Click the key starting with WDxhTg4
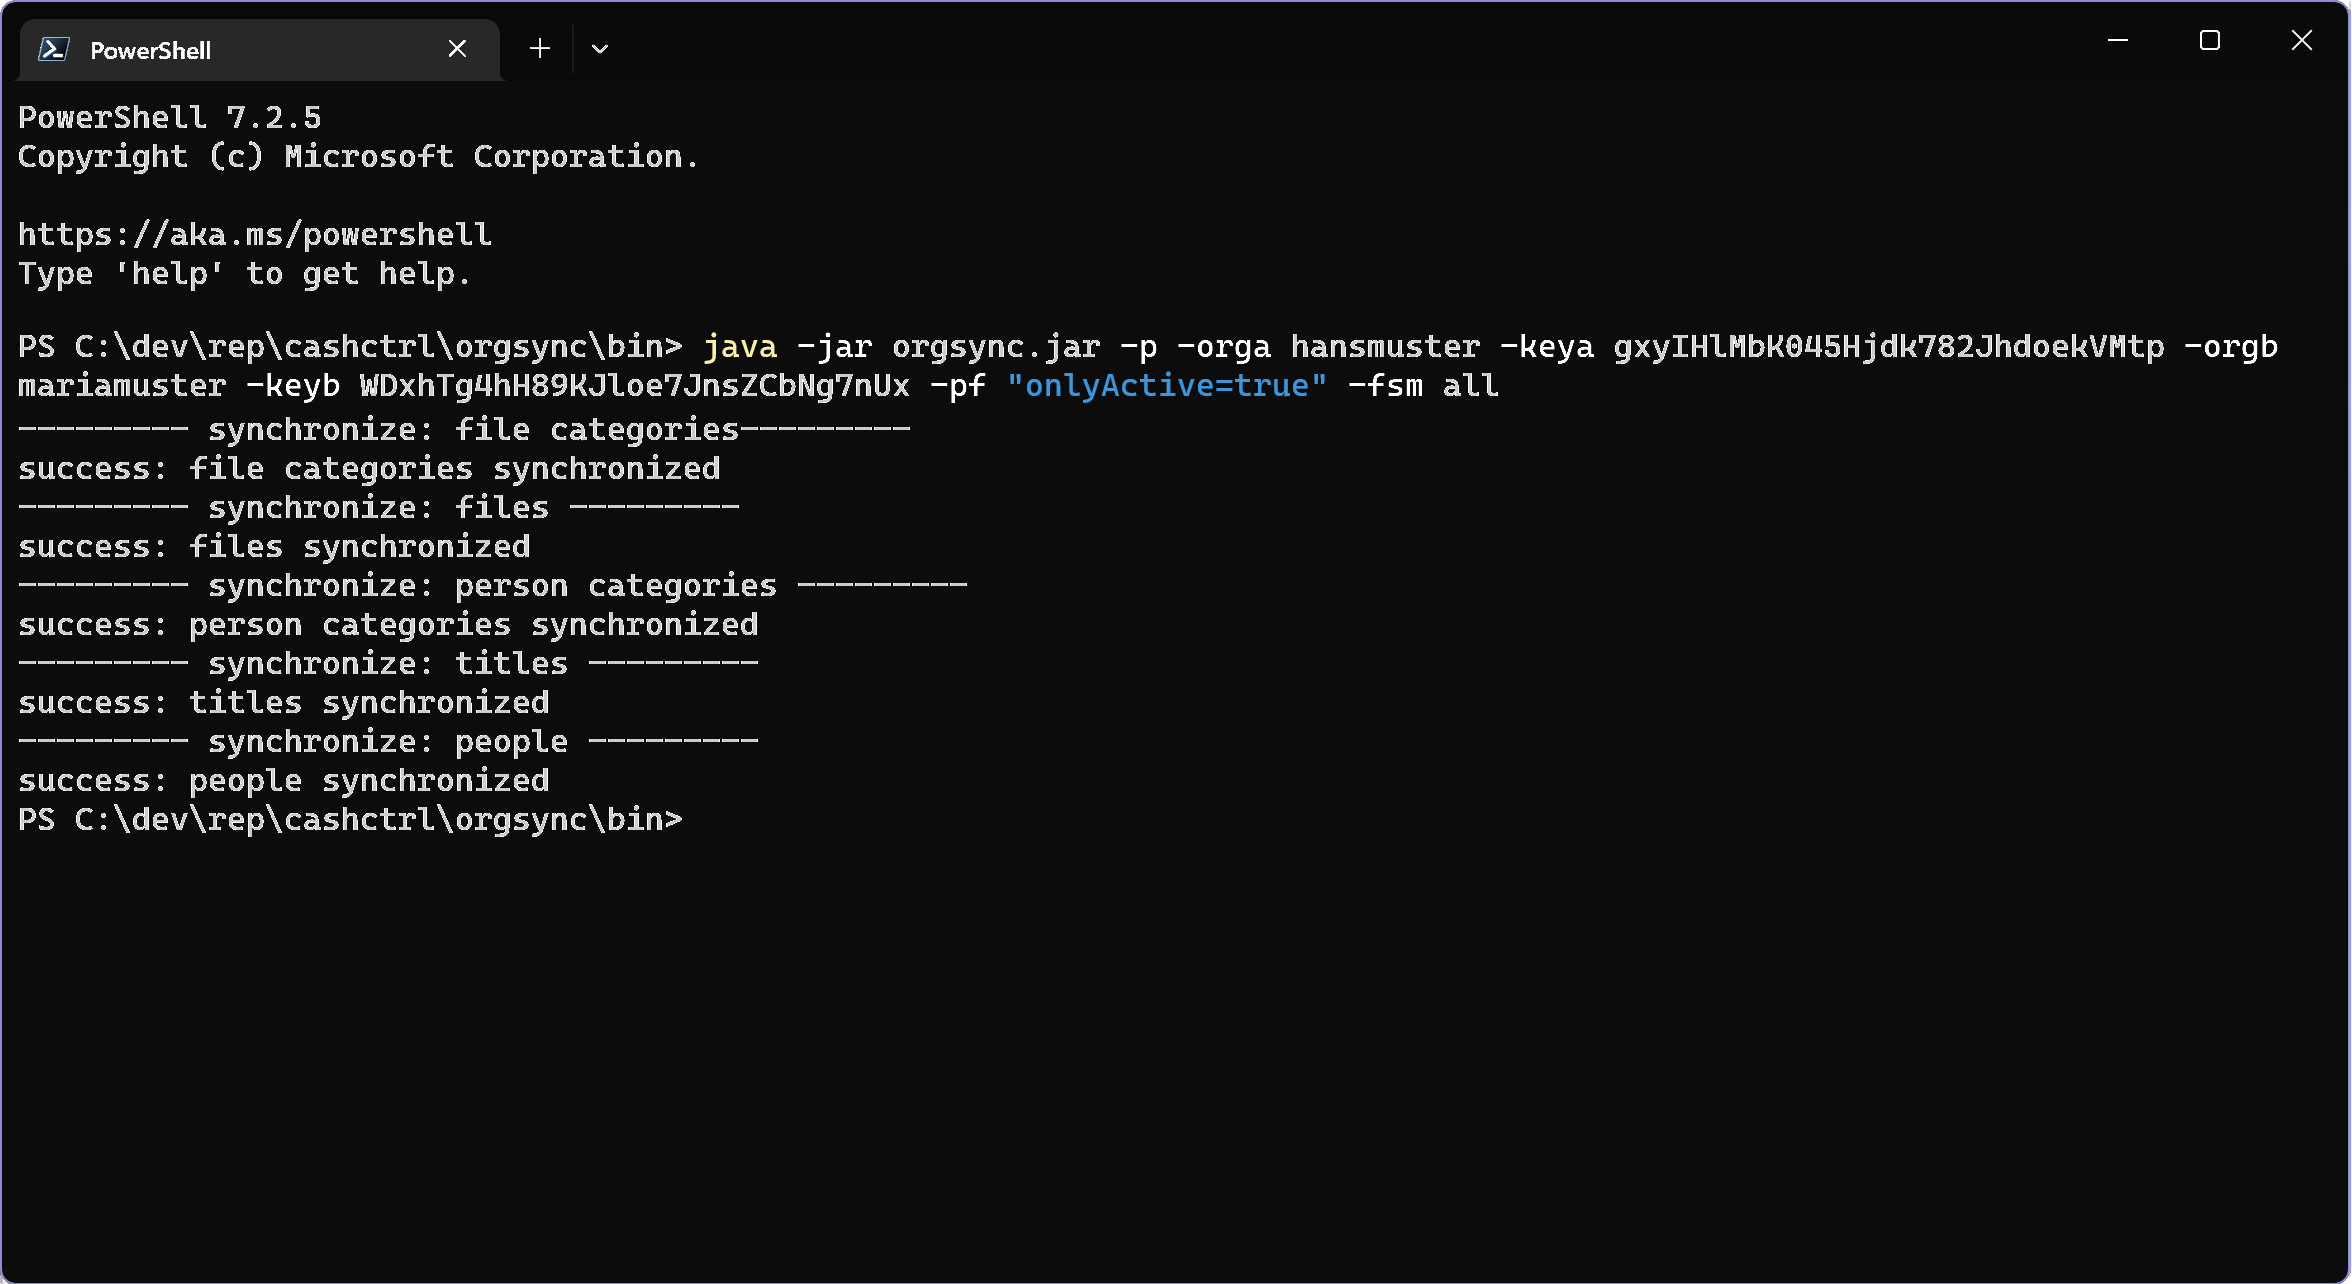2352x1284 pixels. tap(635, 386)
